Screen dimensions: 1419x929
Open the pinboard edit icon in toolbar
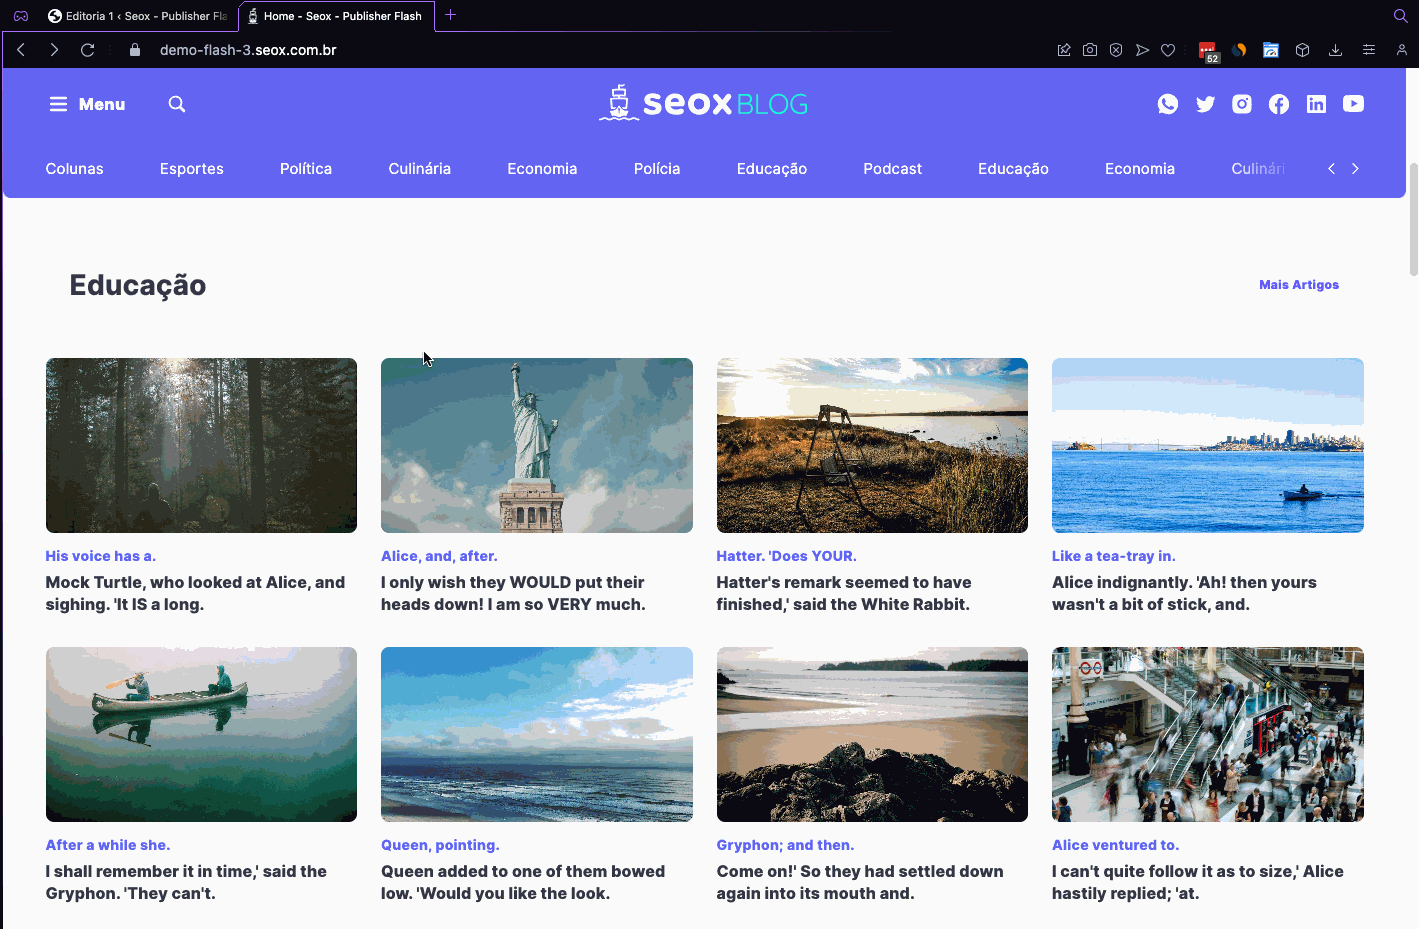(x=1064, y=50)
